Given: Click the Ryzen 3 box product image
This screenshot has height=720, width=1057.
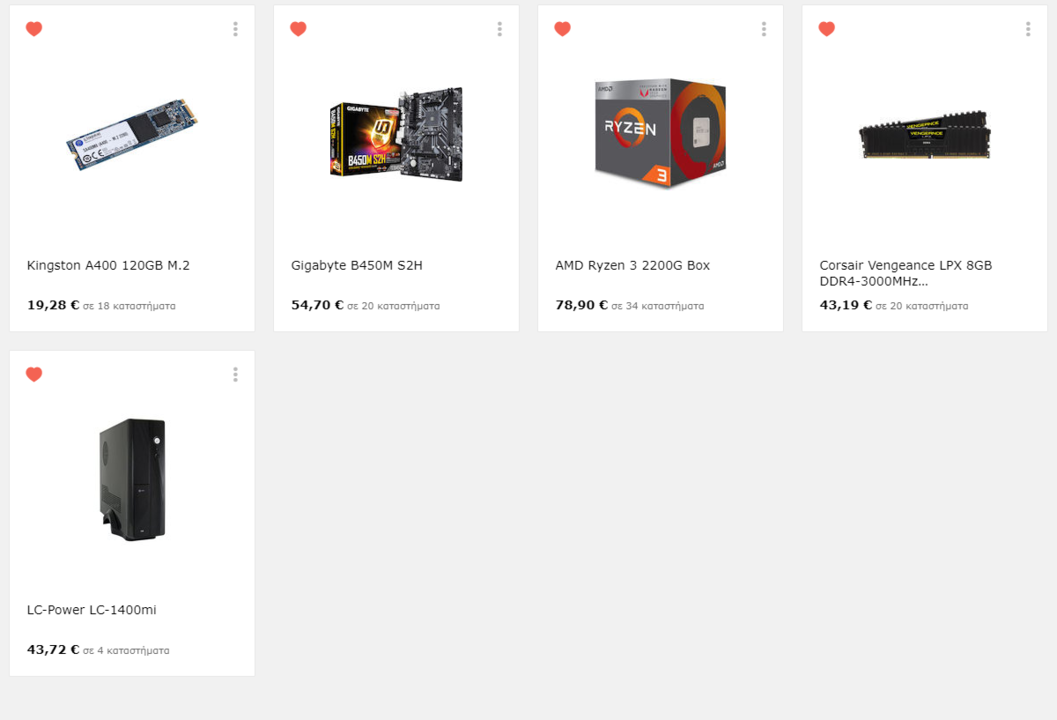Looking at the screenshot, I should [x=661, y=133].
